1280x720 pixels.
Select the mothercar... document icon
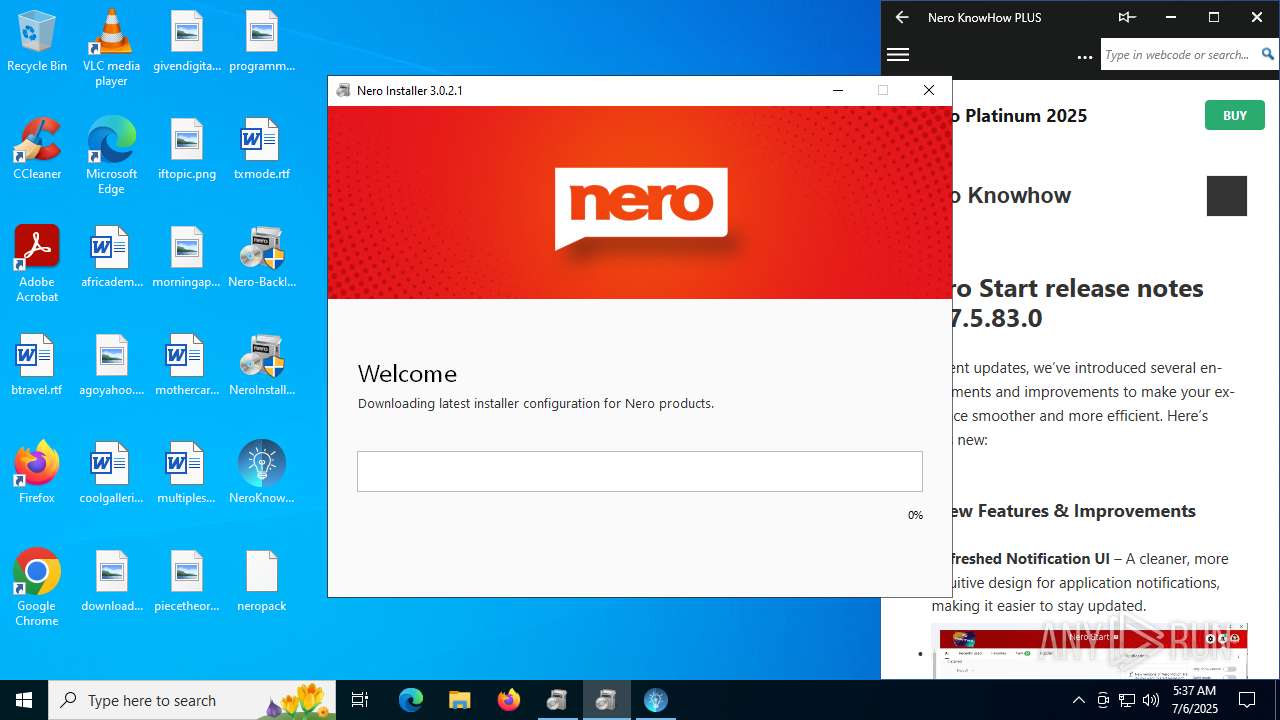tap(187, 365)
